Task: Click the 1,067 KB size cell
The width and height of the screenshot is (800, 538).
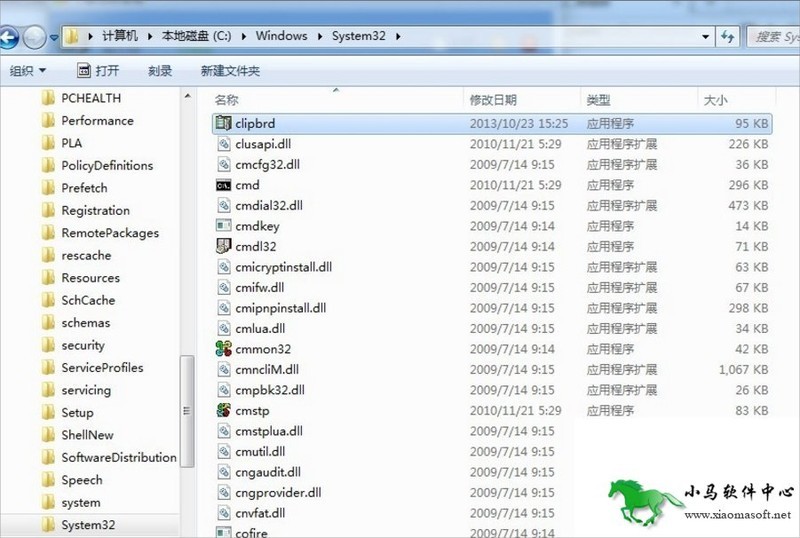Action: pyautogui.click(x=743, y=370)
